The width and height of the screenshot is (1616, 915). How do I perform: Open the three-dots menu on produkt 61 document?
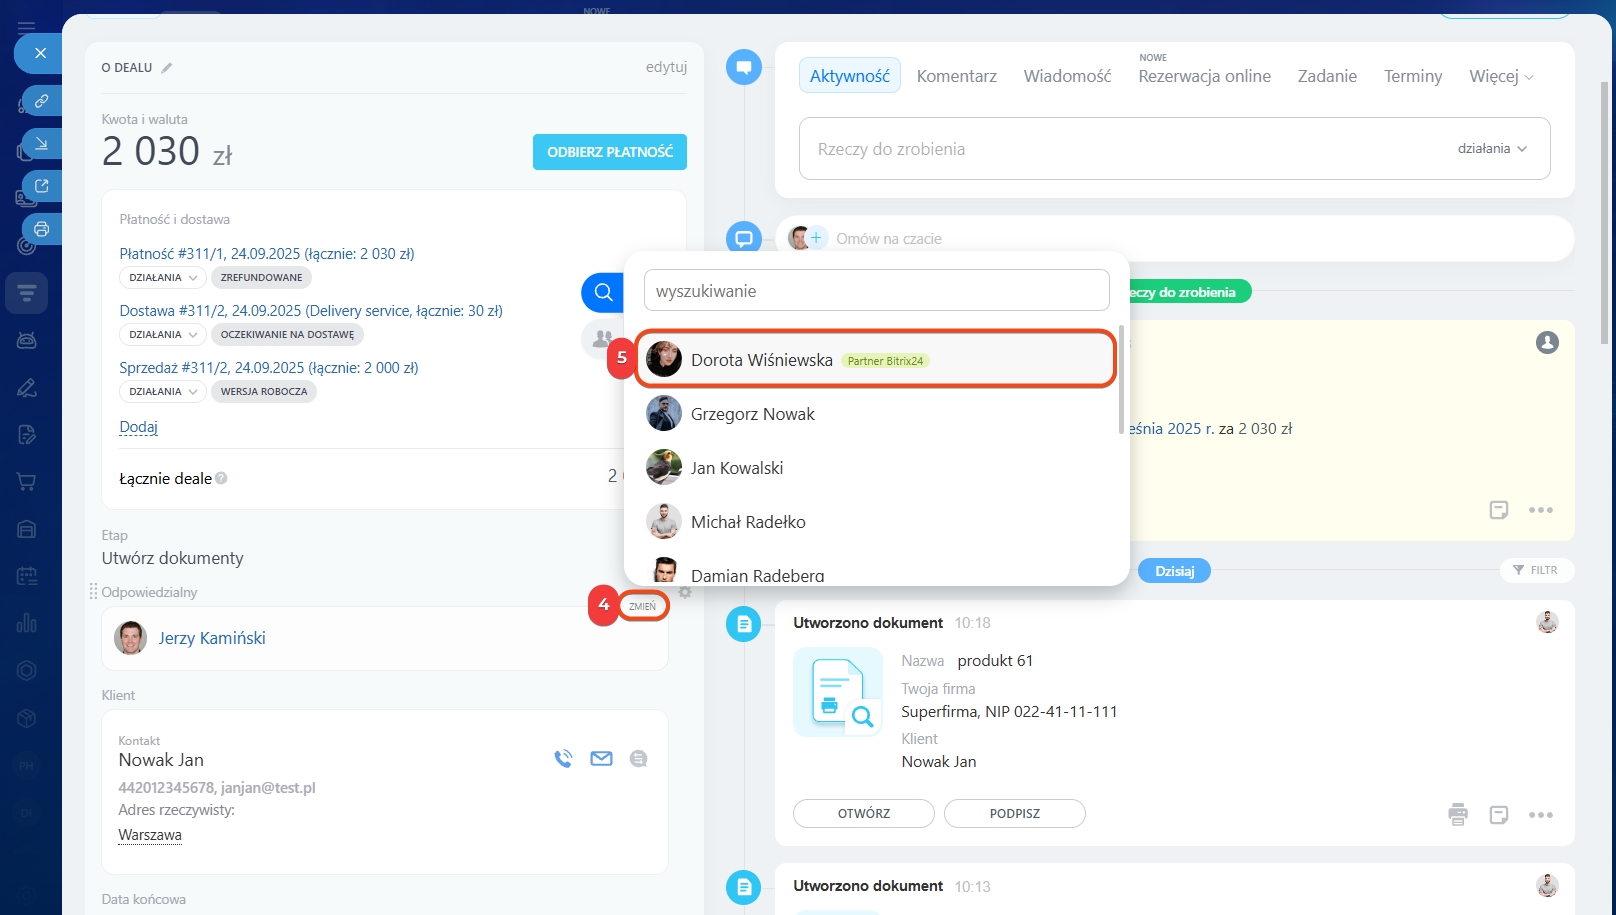[1540, 814]
